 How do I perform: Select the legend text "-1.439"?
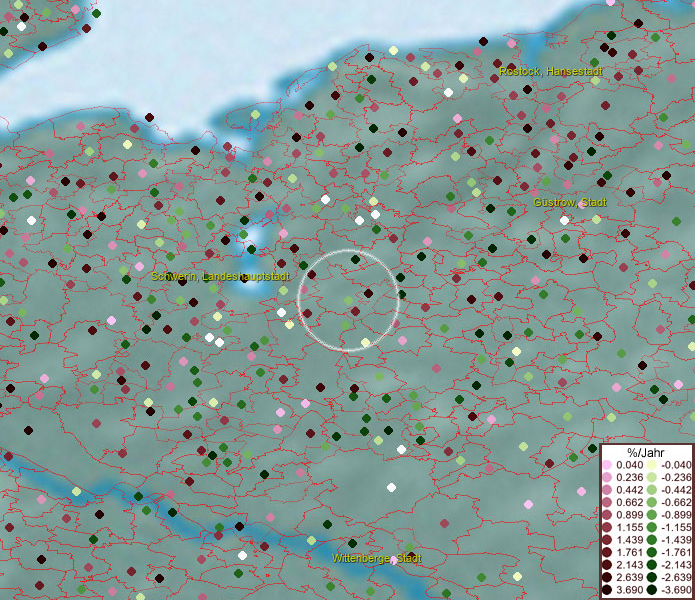tap(676, 540)
